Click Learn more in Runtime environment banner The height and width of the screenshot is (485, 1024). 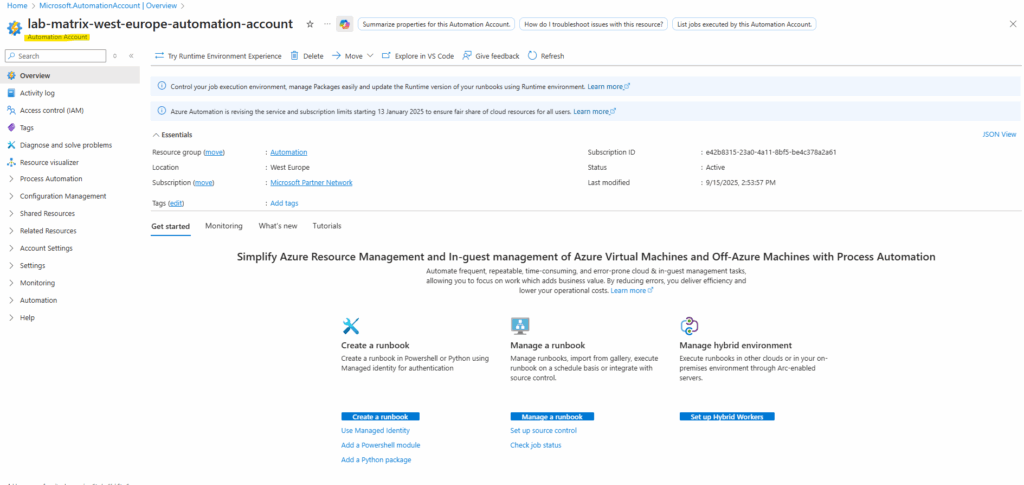(609, 86)
